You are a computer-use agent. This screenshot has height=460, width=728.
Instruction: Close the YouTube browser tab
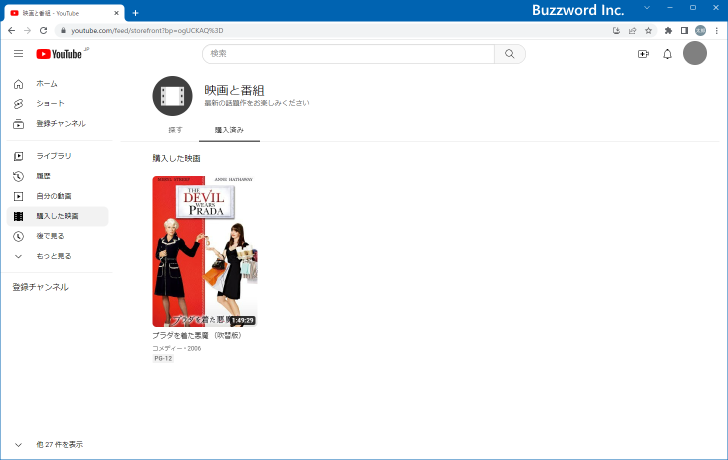click(x=117, y=13)
